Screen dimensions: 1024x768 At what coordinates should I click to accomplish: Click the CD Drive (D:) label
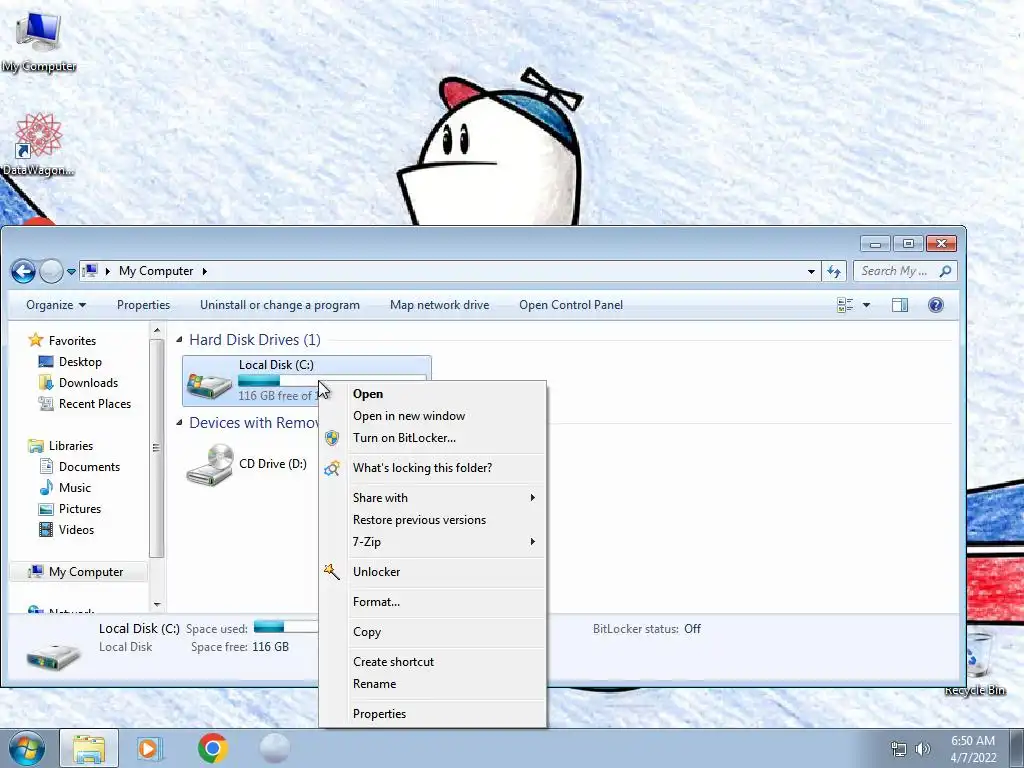272,464
